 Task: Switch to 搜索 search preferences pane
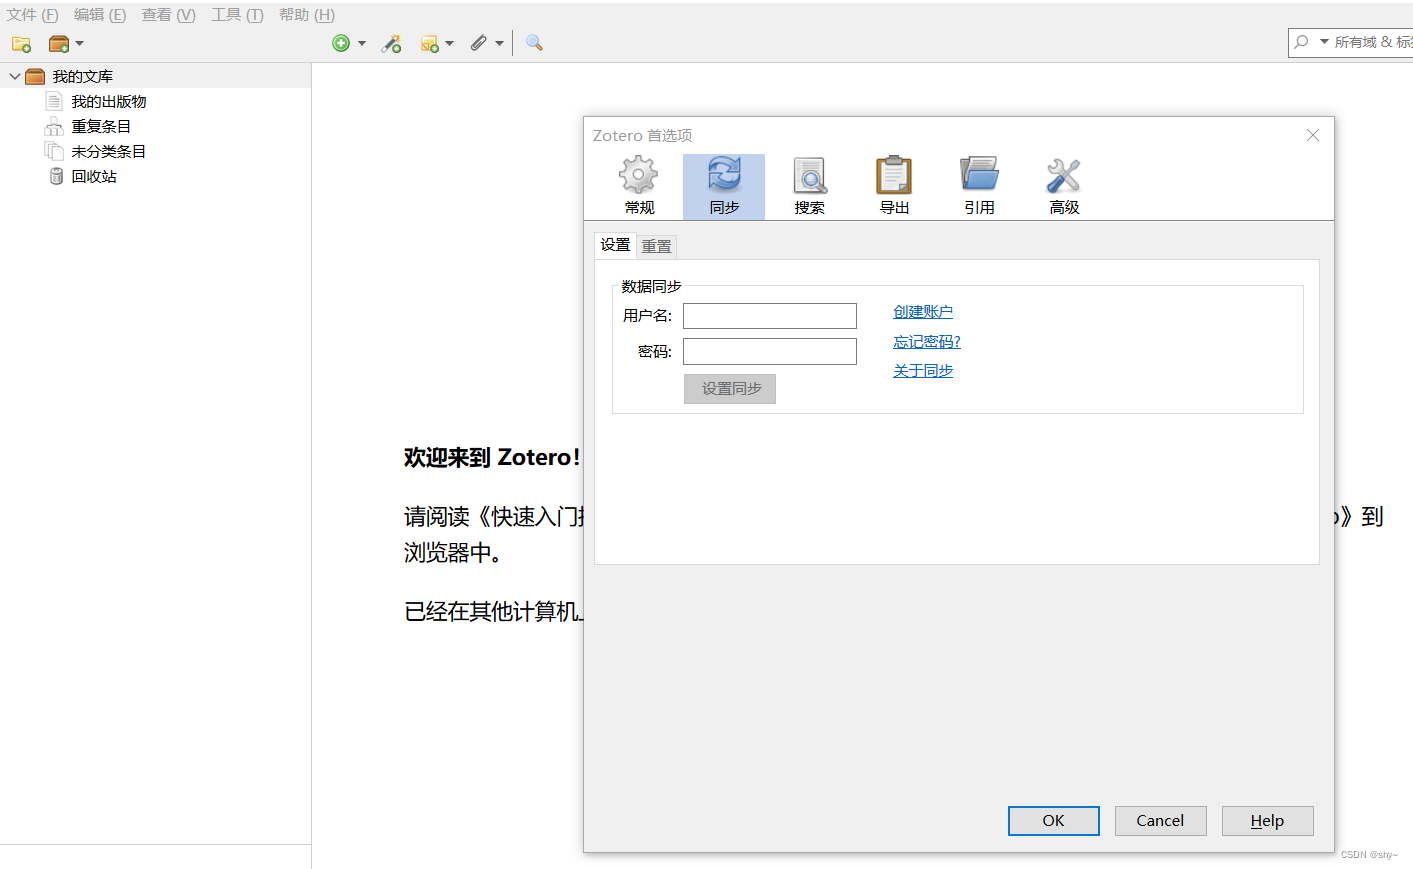coord(809,187)
